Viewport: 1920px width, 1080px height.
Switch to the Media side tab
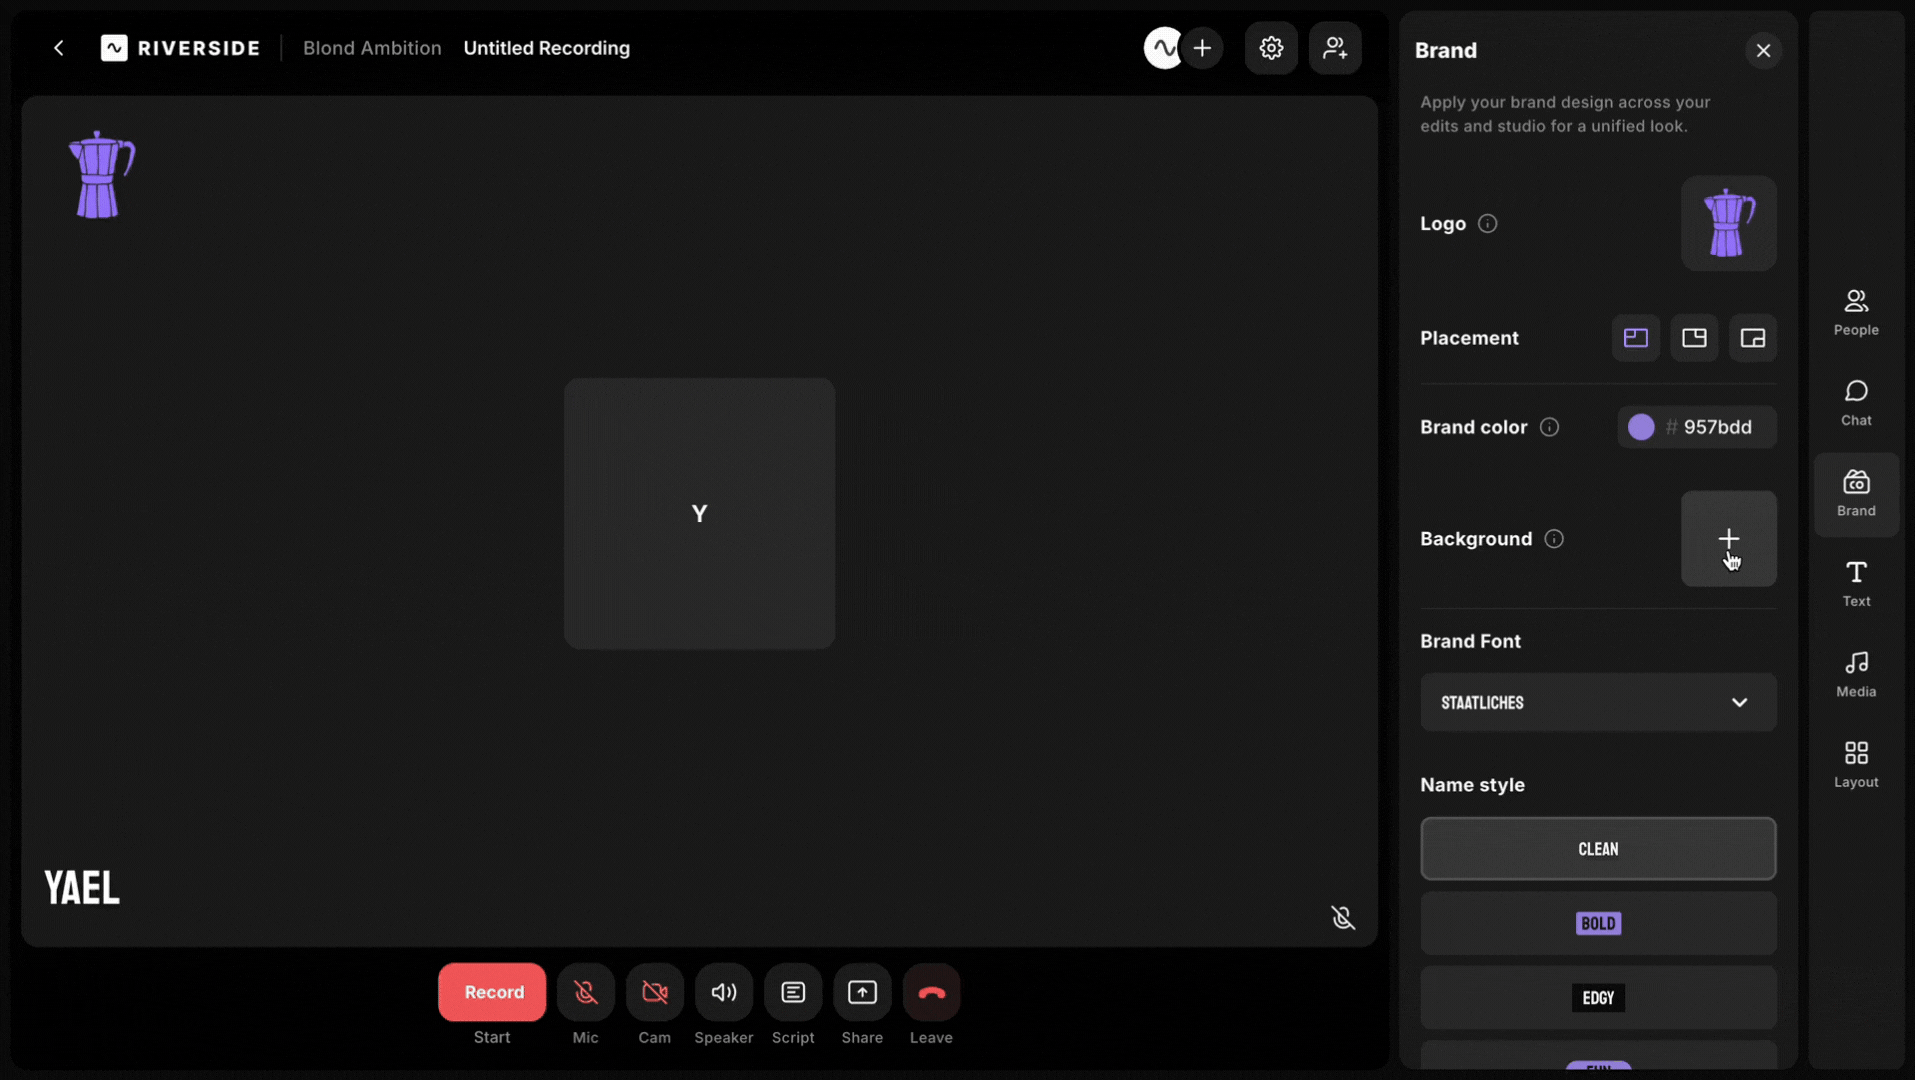pos(1856,674)
